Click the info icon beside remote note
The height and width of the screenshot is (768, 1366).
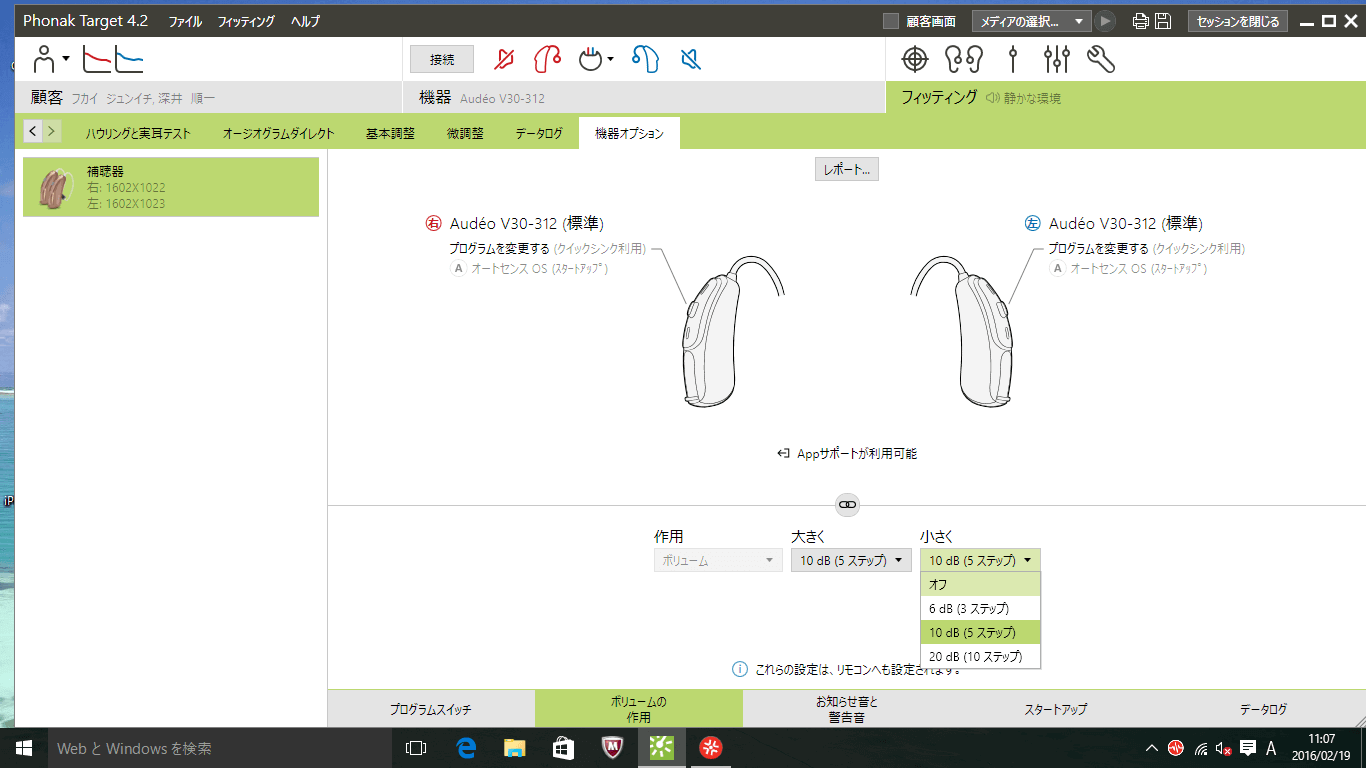click(x=740, y=669)
